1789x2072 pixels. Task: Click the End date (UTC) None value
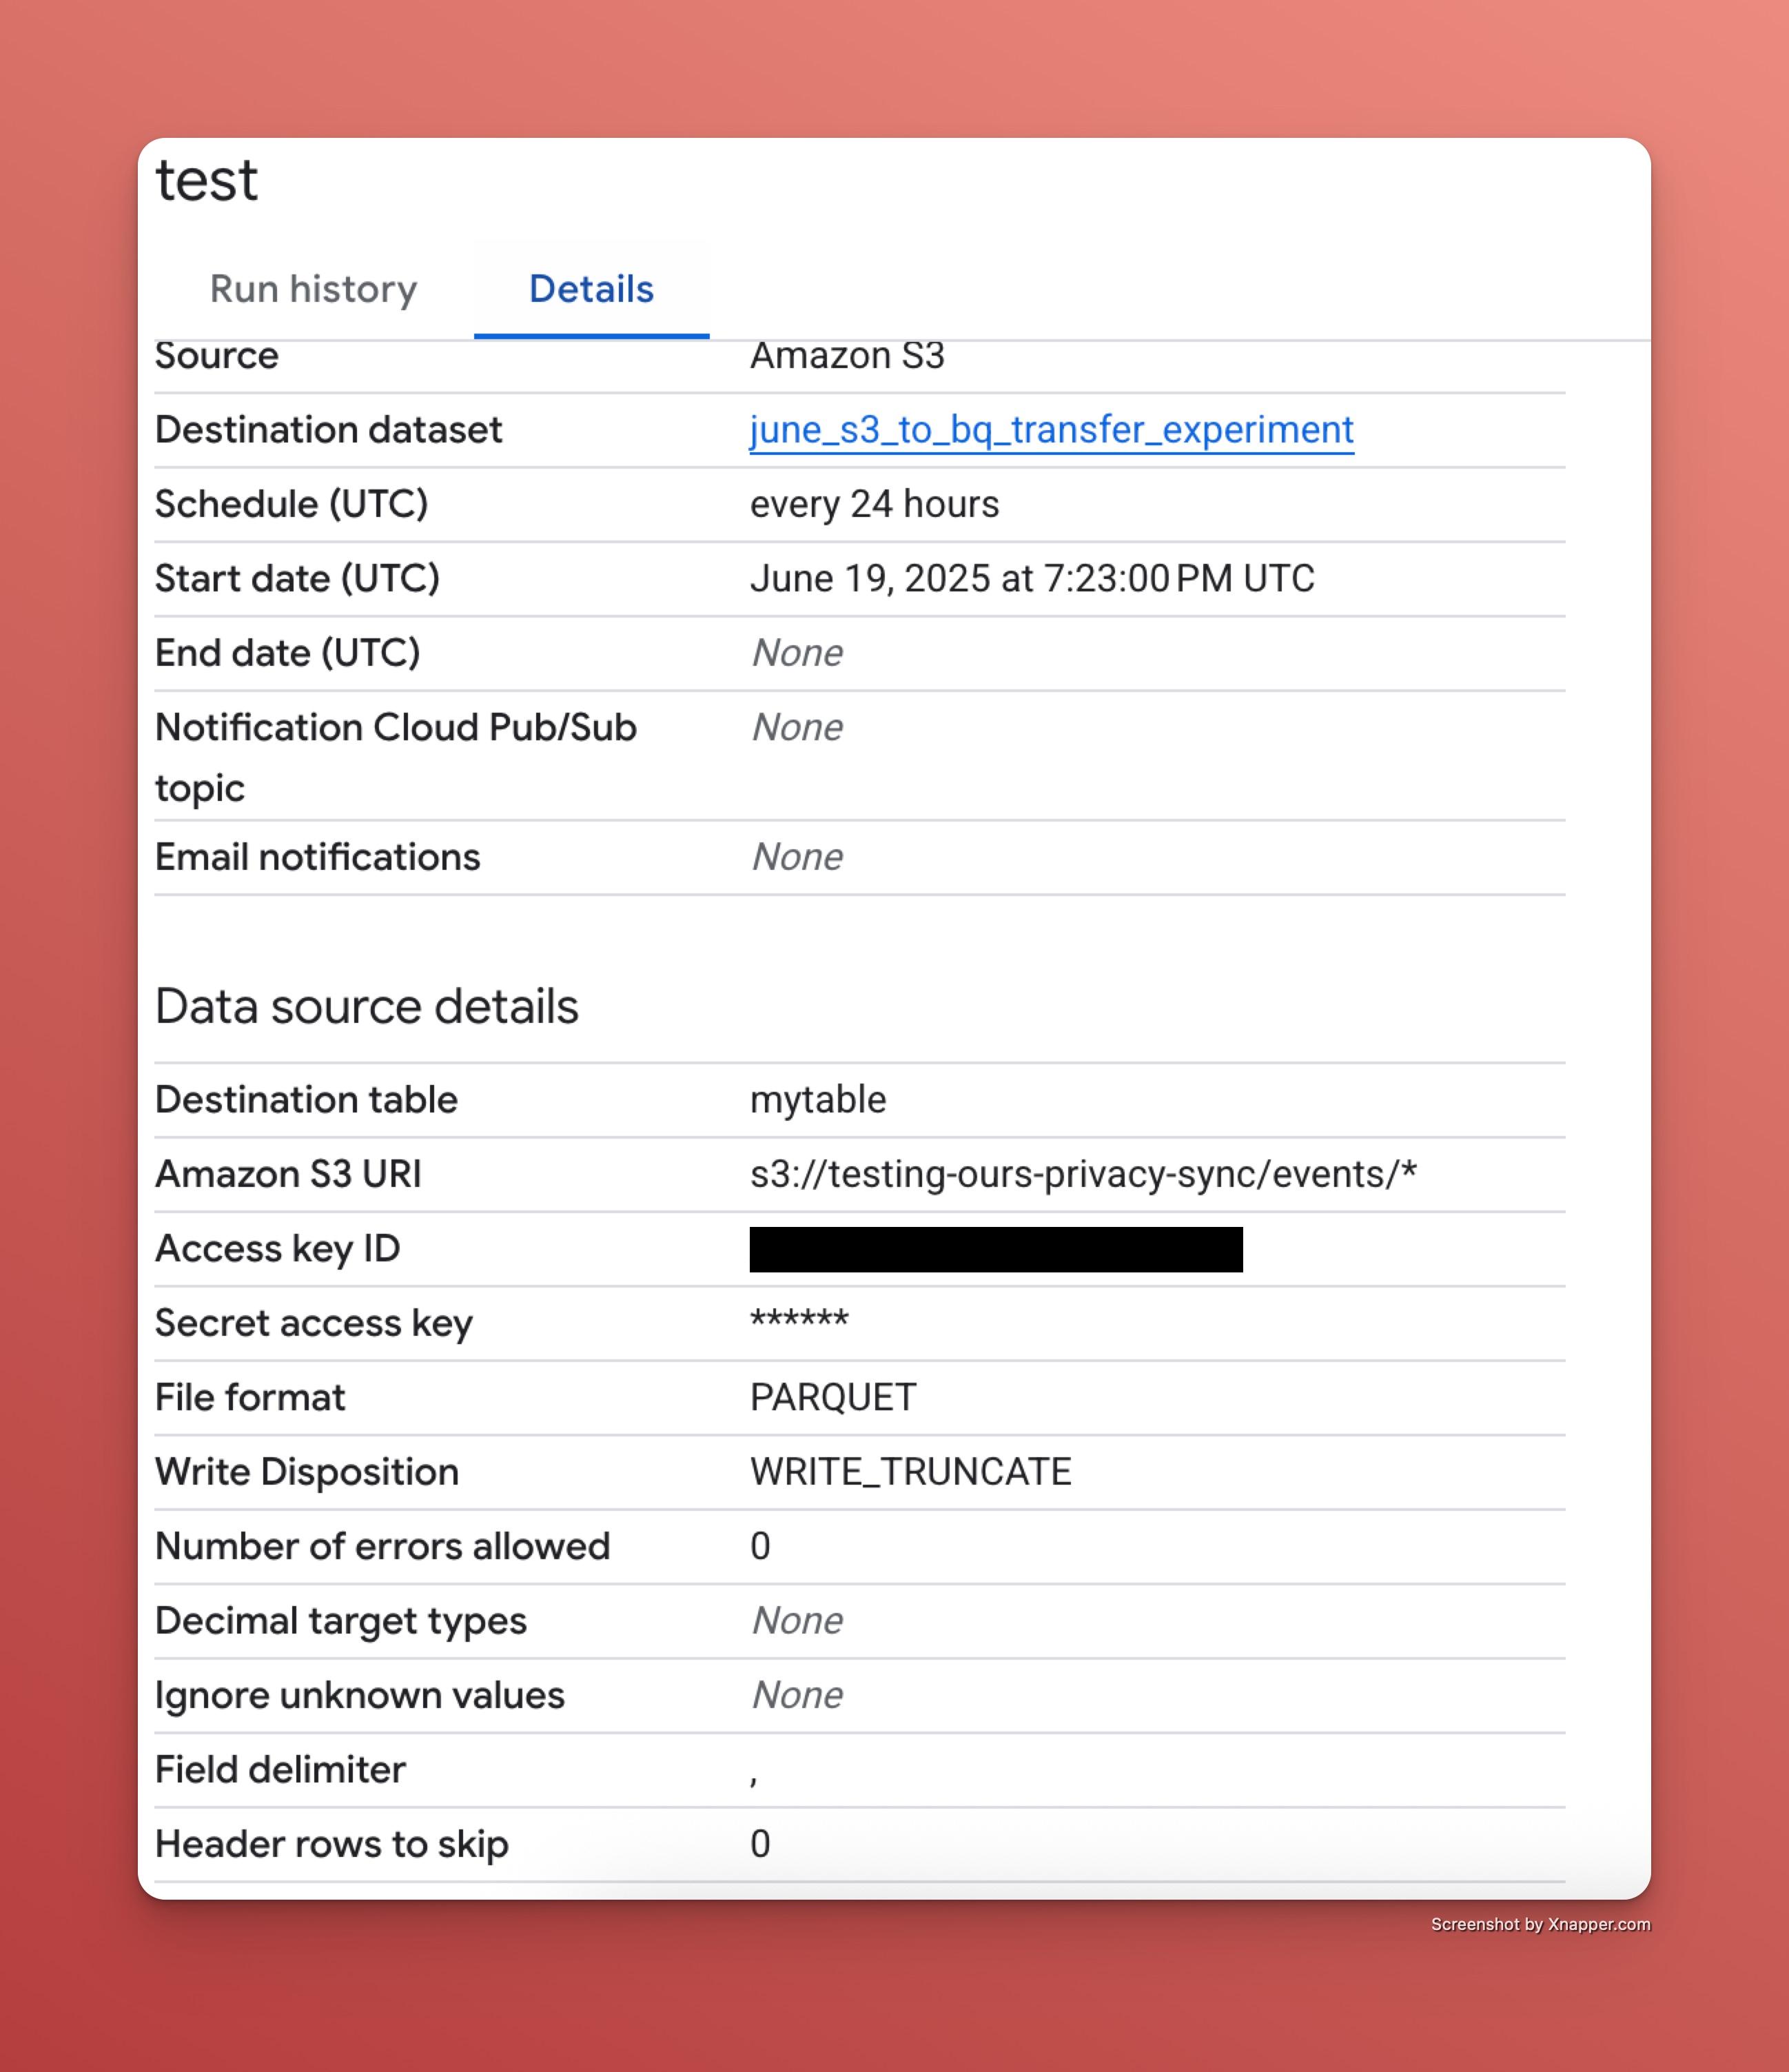pos(797,653)
